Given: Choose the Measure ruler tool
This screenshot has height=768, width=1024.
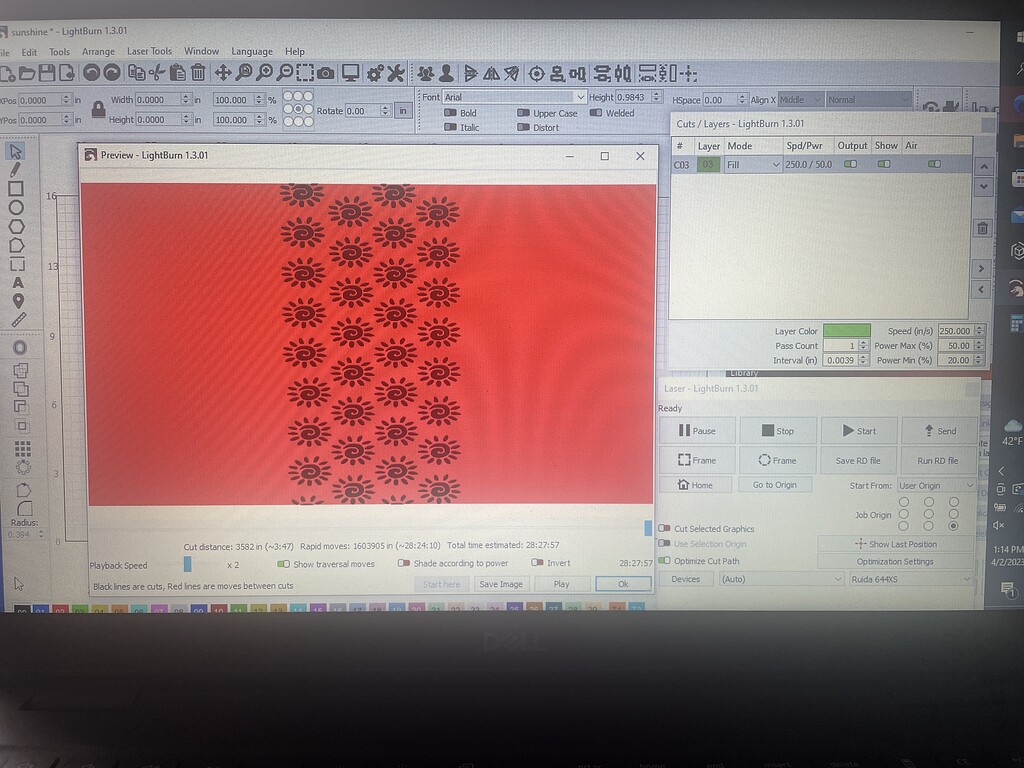Looking at the screenshot, I should pos(18,320).
